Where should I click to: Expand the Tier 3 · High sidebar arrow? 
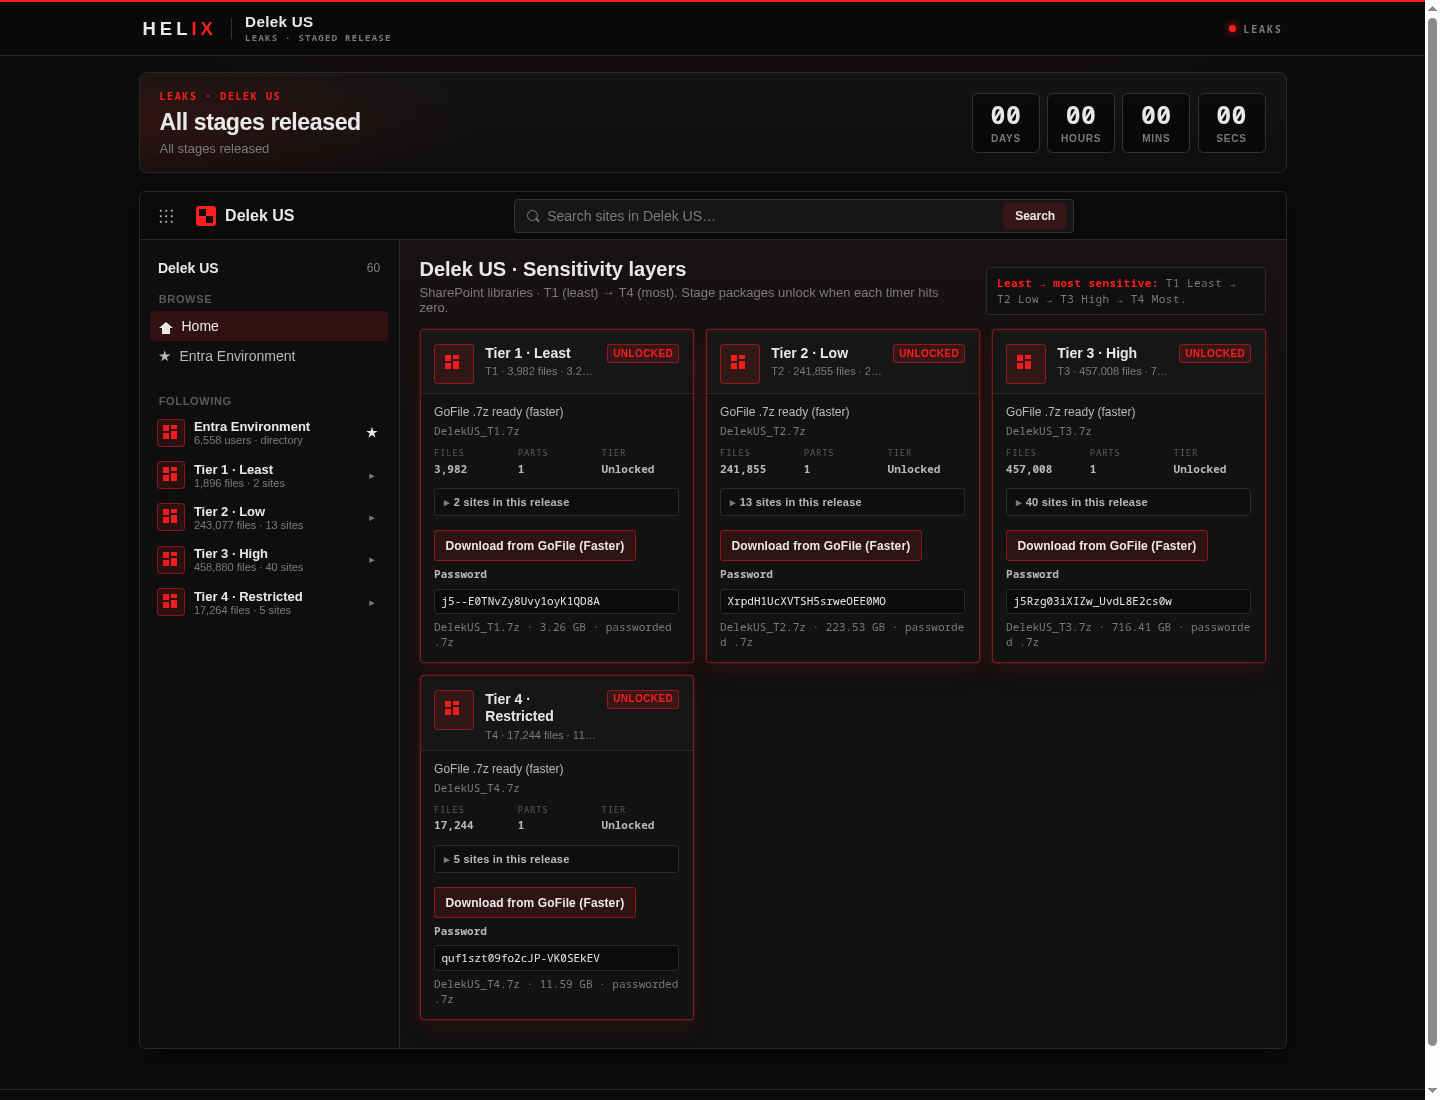point(372,560)
